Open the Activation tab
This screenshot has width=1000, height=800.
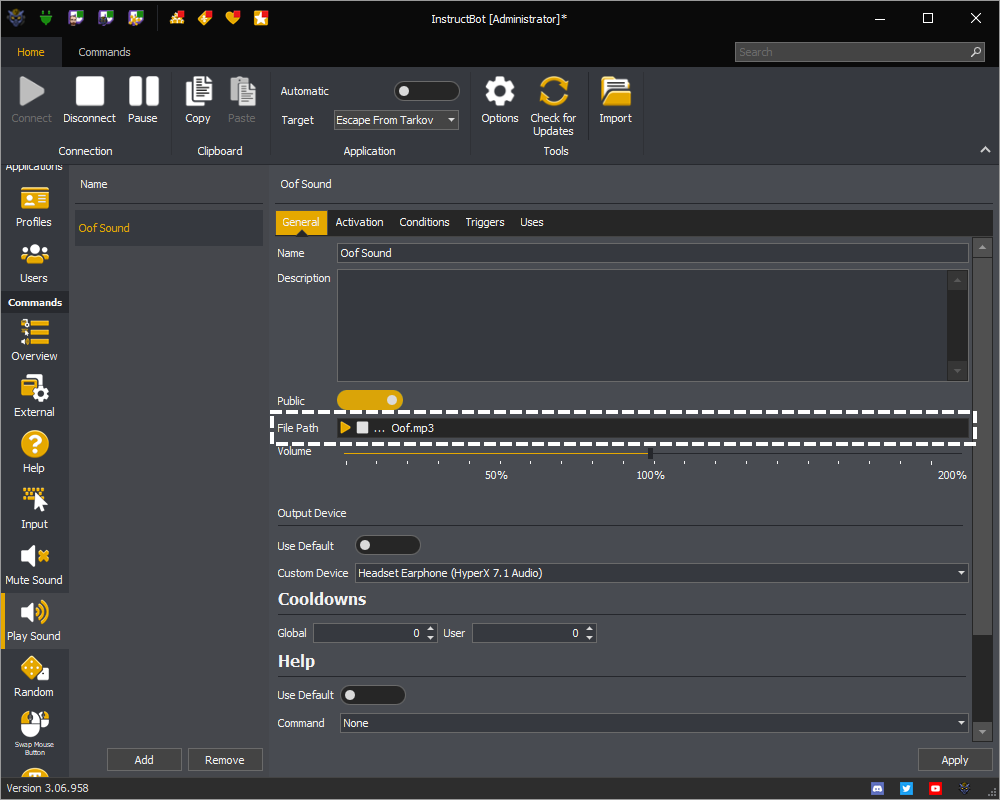359,222
